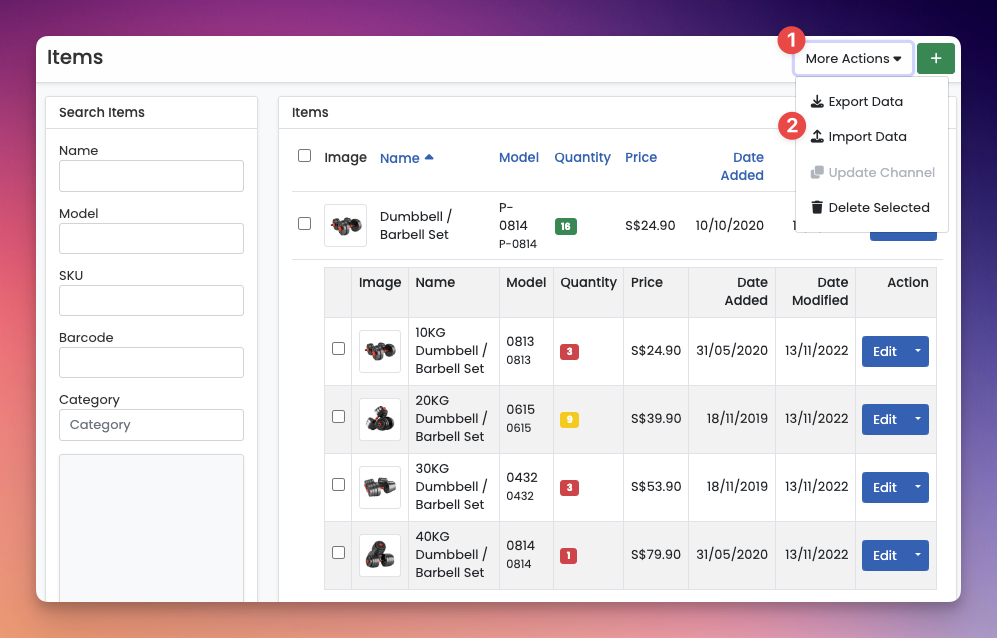
Task: Choose Delete Selected from the menu
Action: coord(878,208)
